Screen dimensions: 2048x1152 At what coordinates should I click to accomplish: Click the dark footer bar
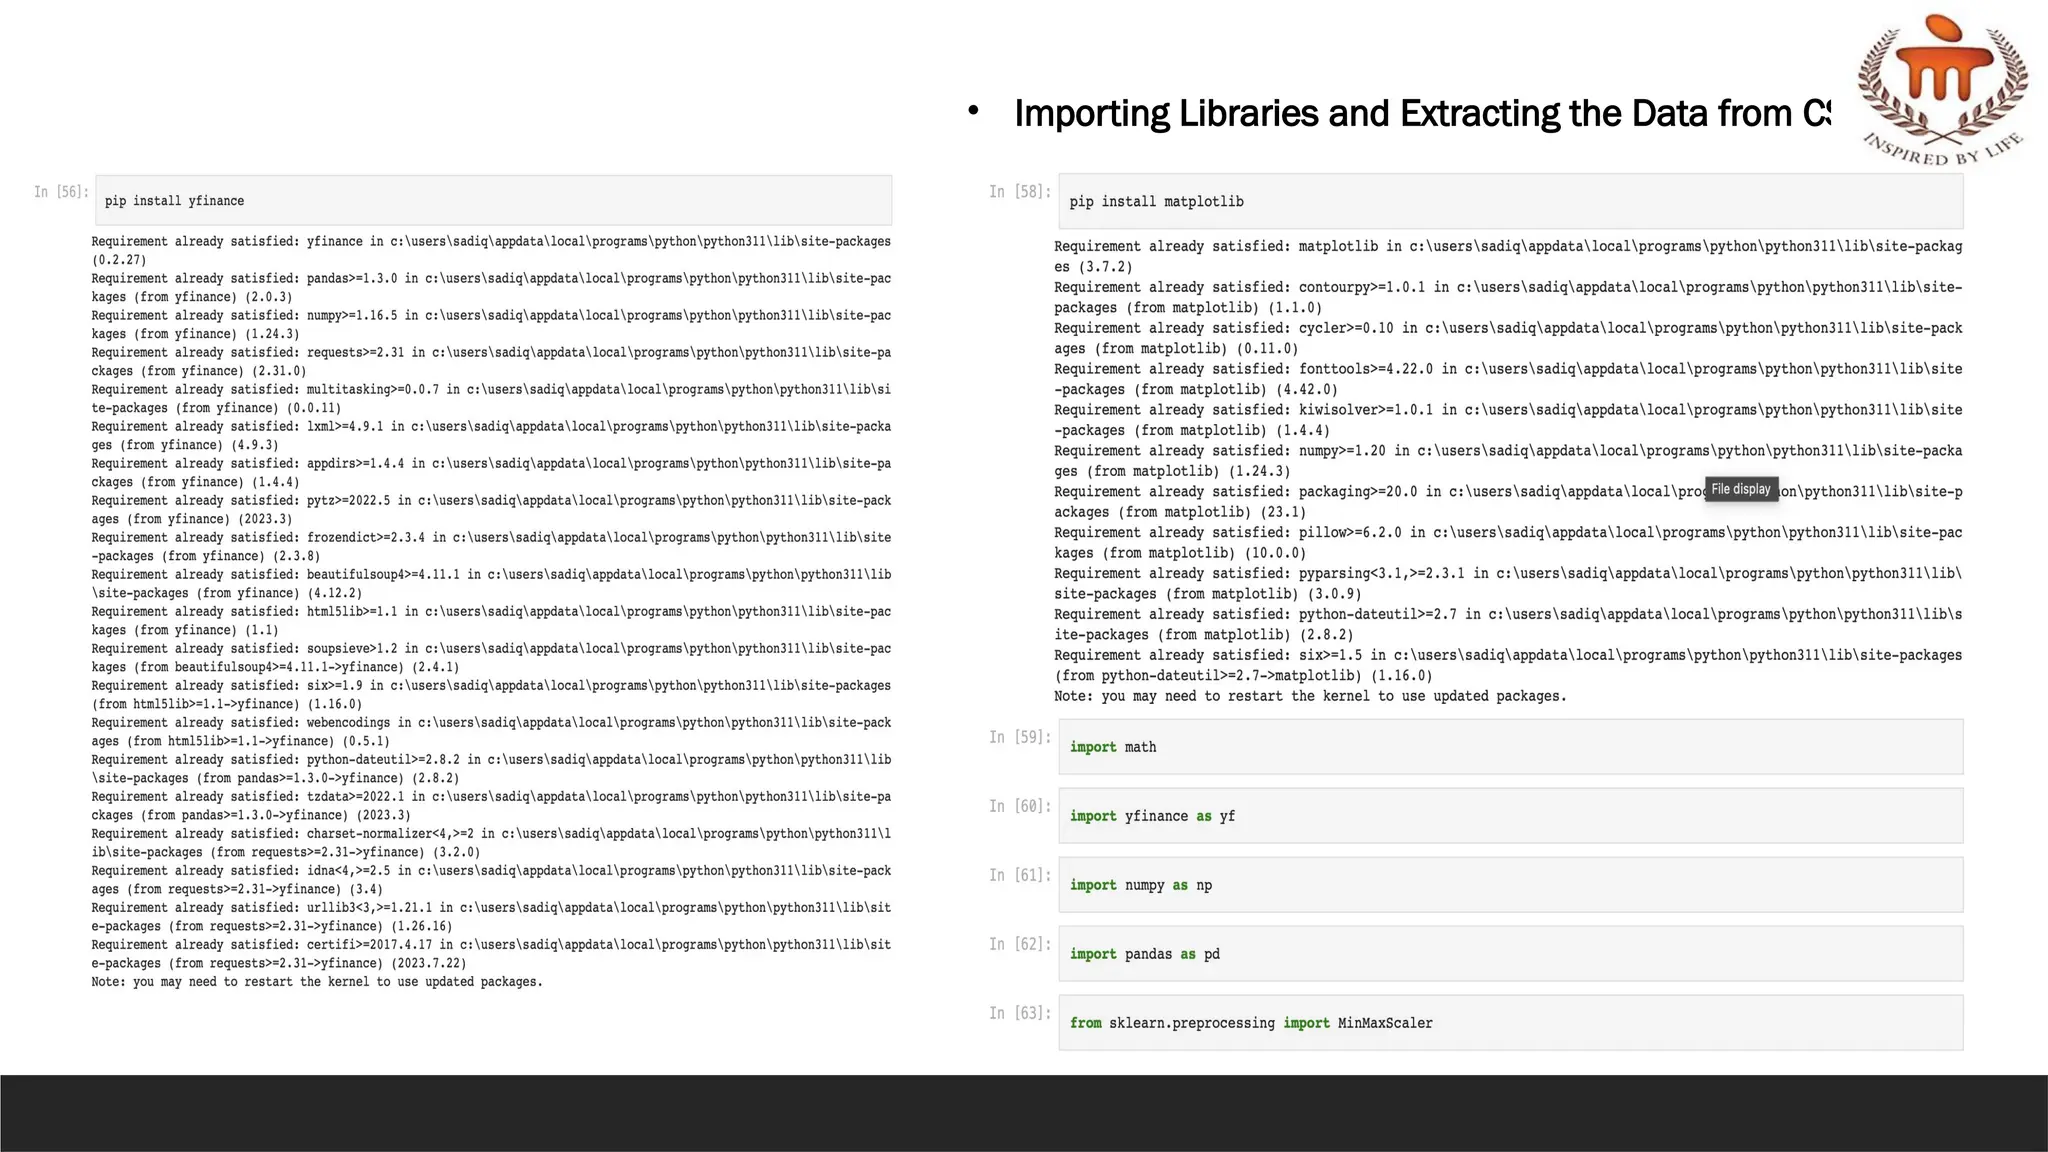pos(1024,1113)
